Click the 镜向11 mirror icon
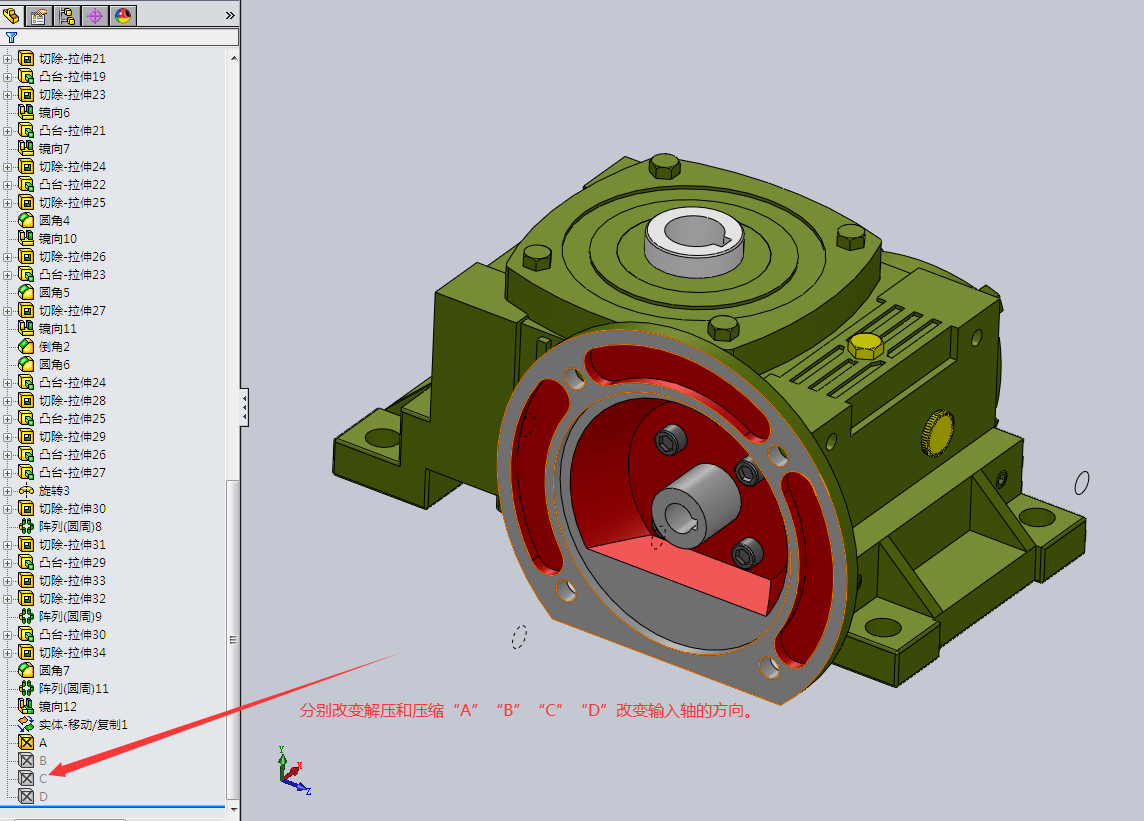 coord(26,328)
